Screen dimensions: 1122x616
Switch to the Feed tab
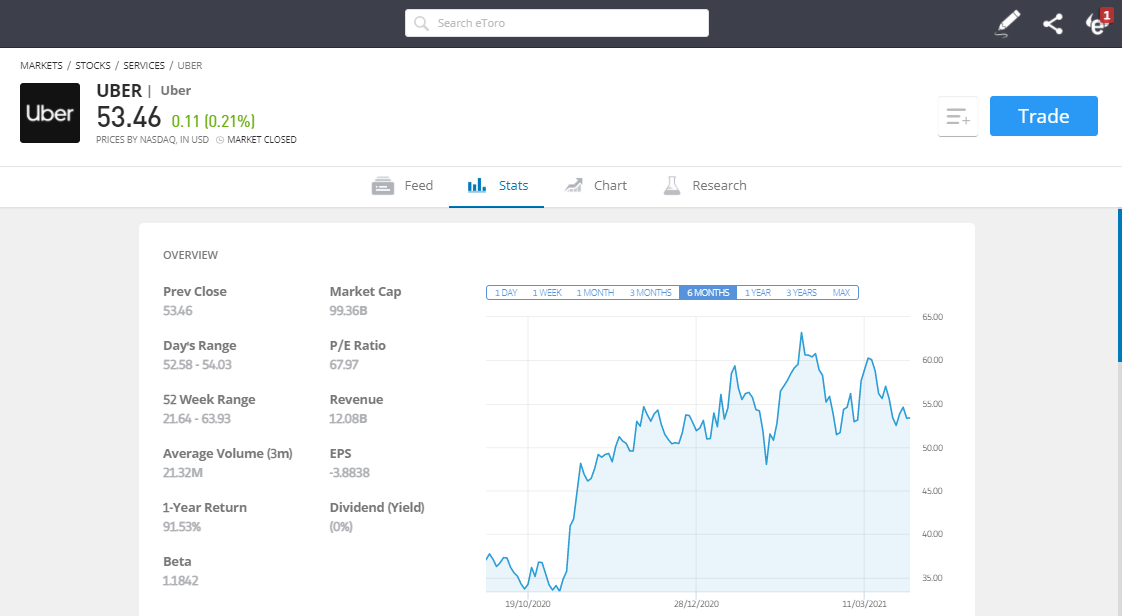pyautogui.click(x=403, y=185)
